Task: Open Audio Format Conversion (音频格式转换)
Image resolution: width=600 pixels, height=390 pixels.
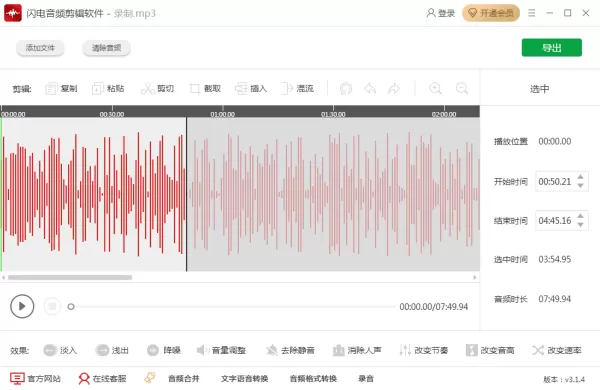Action: tap(313, 379)
